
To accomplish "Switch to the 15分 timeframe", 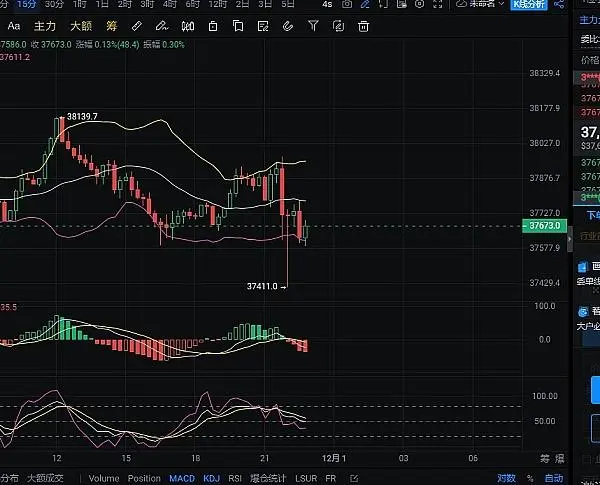I will (27, 4).
